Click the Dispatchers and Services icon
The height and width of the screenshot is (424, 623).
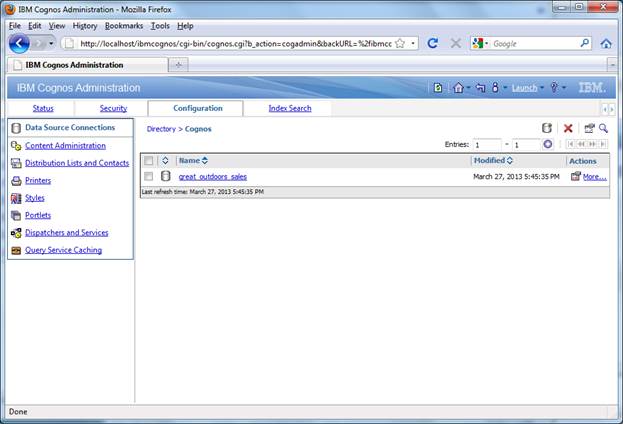coord(16,233)
